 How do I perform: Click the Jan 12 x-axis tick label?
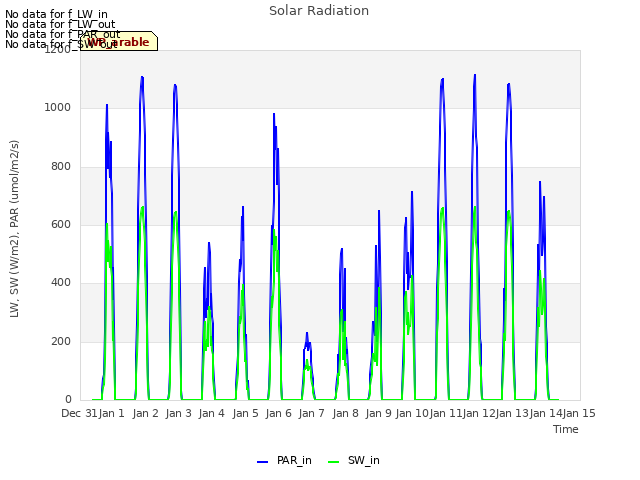click(x=479, y=413)
